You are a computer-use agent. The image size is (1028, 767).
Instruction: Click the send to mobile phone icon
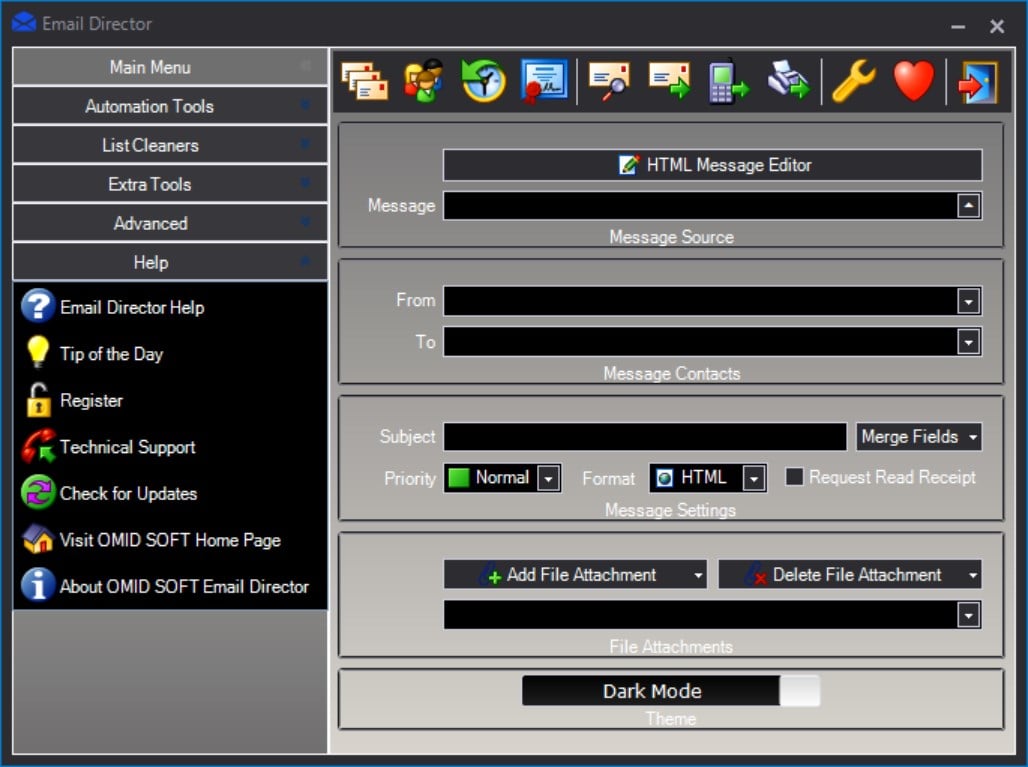(x=728, y=81)
